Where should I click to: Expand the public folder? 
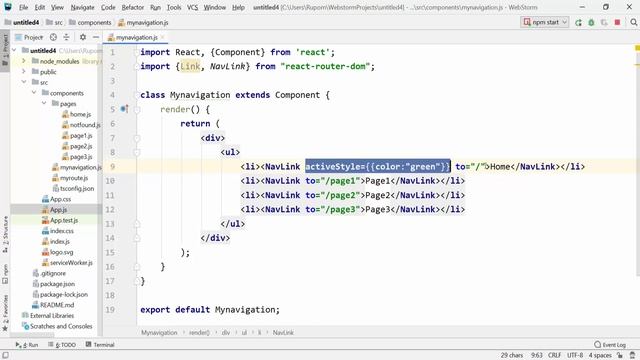tap(24, 72)
